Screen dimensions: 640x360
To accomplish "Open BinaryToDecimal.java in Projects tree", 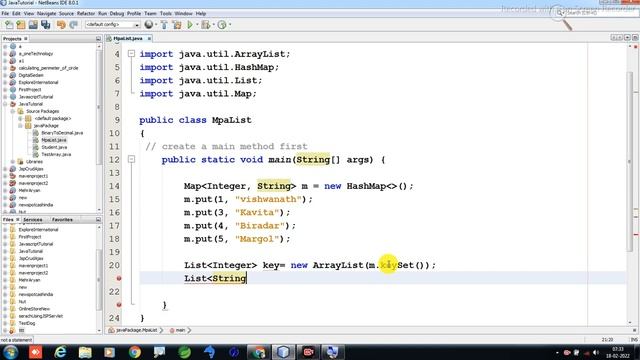I will [62, 133].
